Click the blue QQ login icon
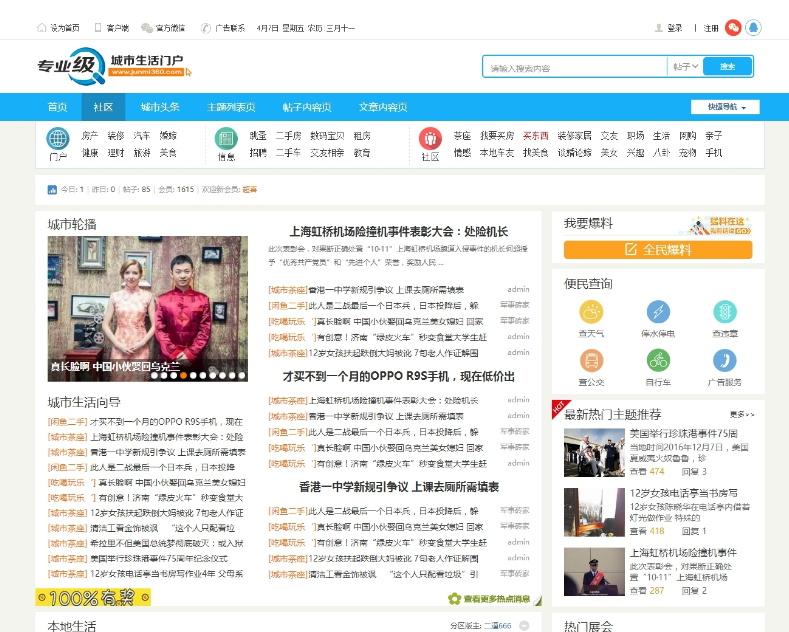Screen dimensions: 789x632 pos(753,28)
